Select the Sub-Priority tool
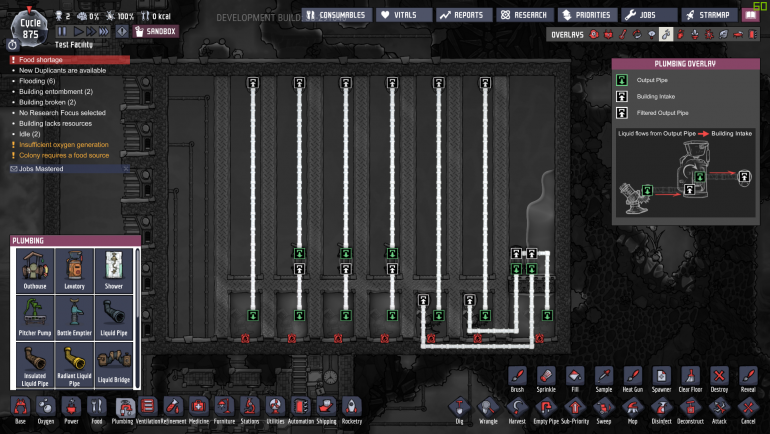Viewport: 770px width, 434px height. tap(575, 410)
